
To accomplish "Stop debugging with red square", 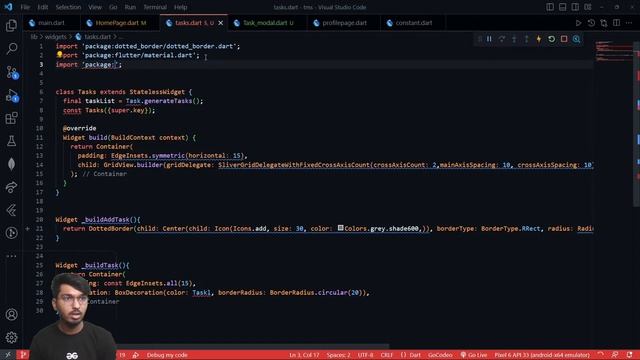I will (564, 39).
